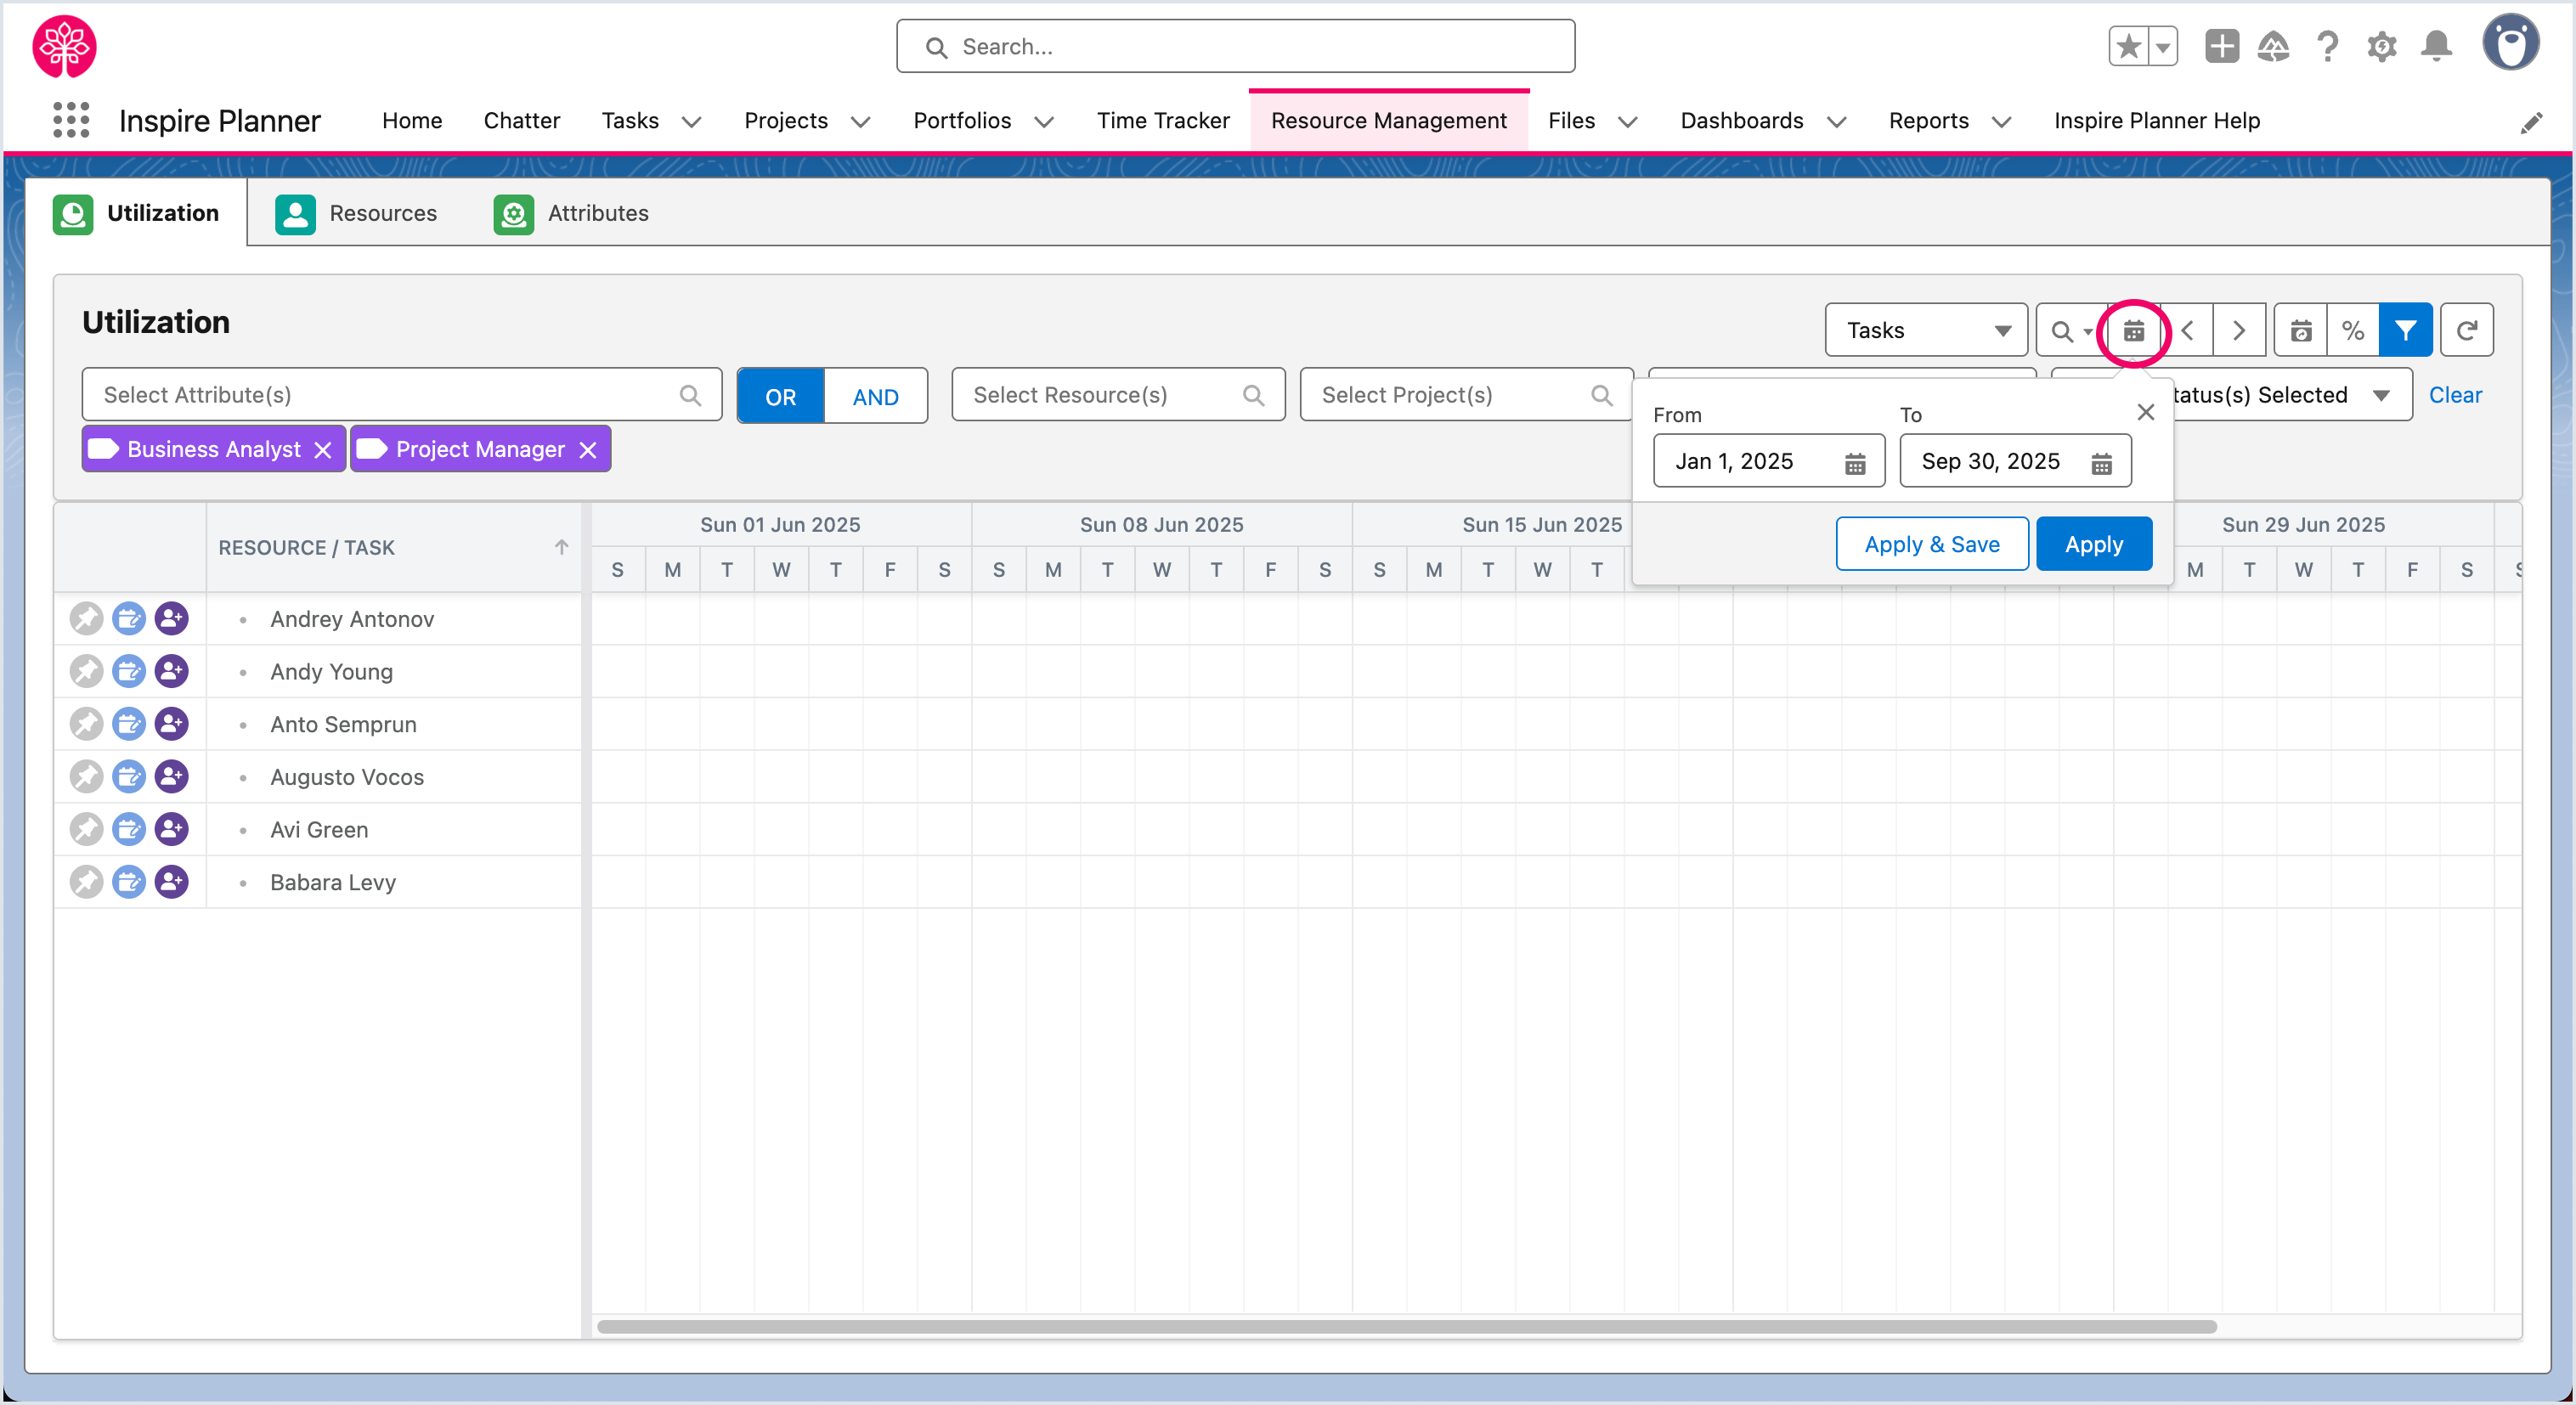Click Babara Levy's assign user icon
Screen dimensions: 2576x1405
tap(172, 882)
